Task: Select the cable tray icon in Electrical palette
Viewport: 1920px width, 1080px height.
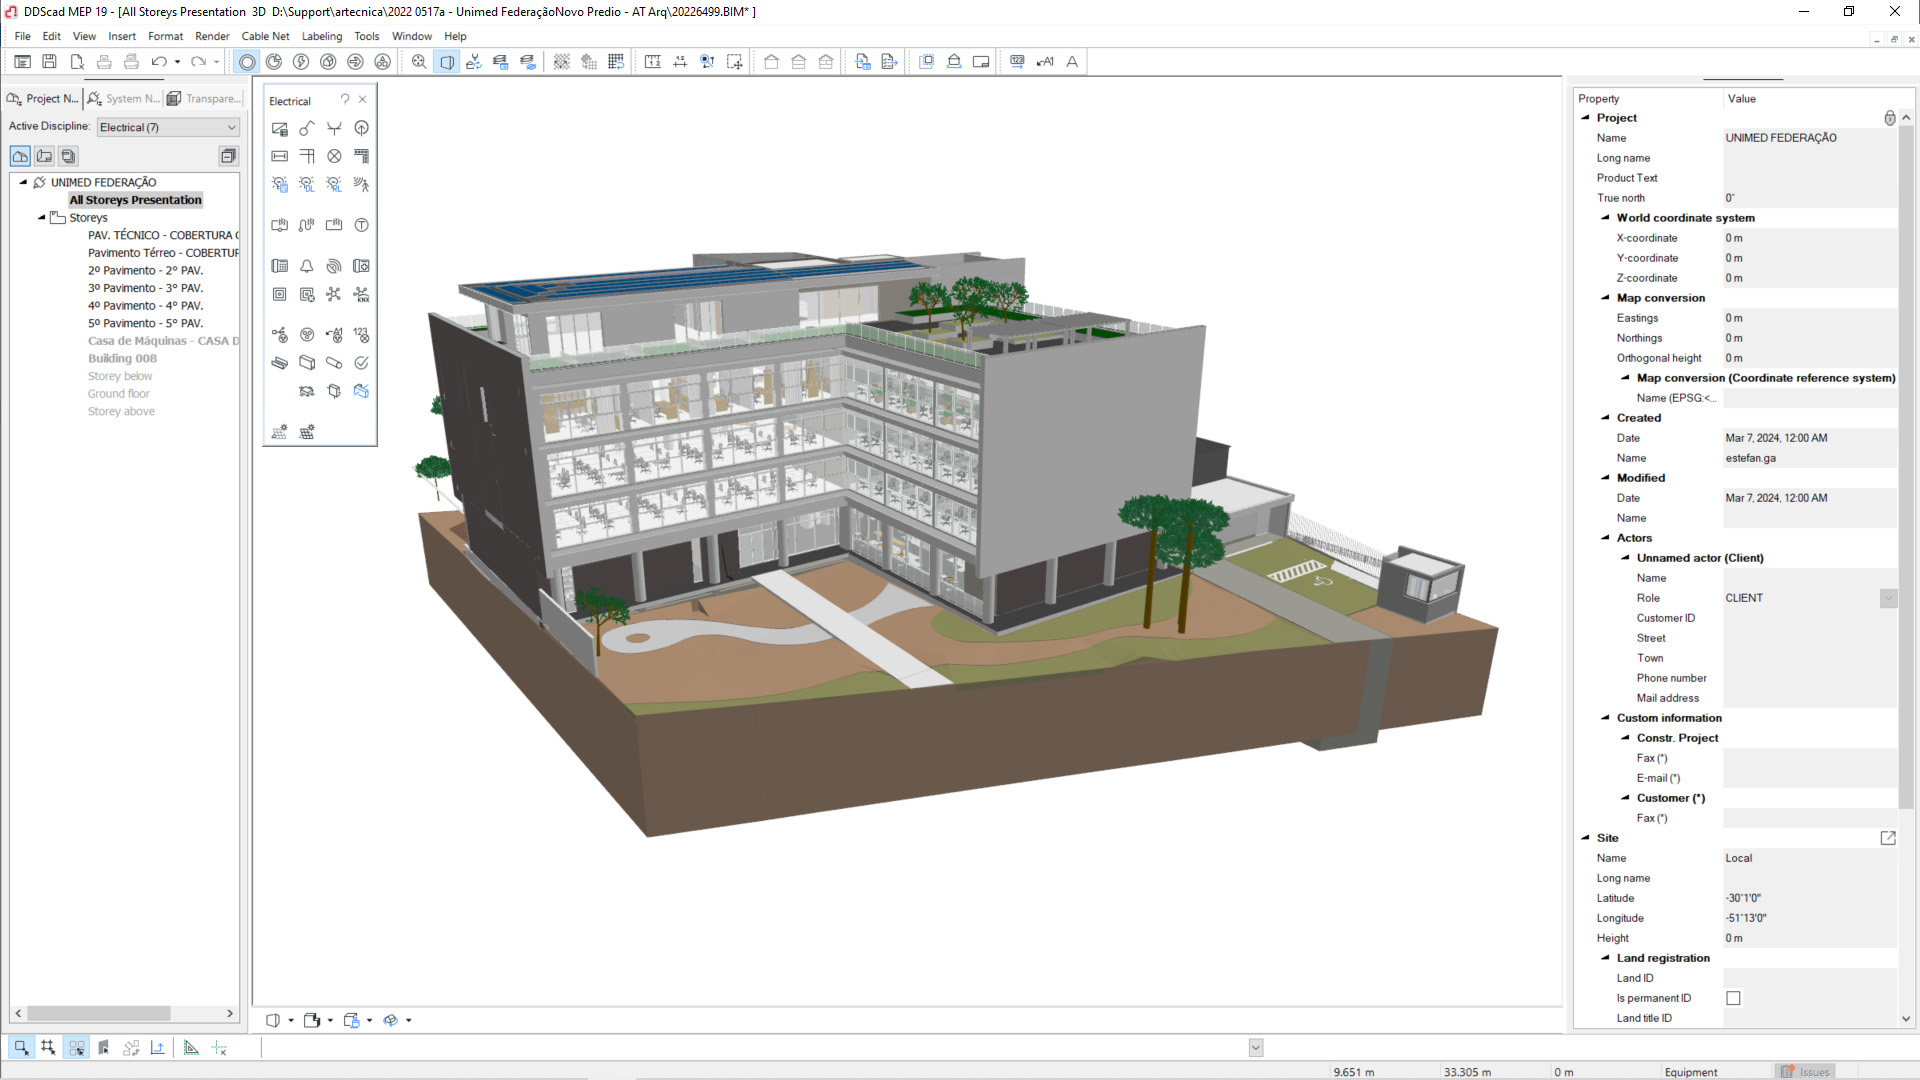Action: click(x=280, y=363)
